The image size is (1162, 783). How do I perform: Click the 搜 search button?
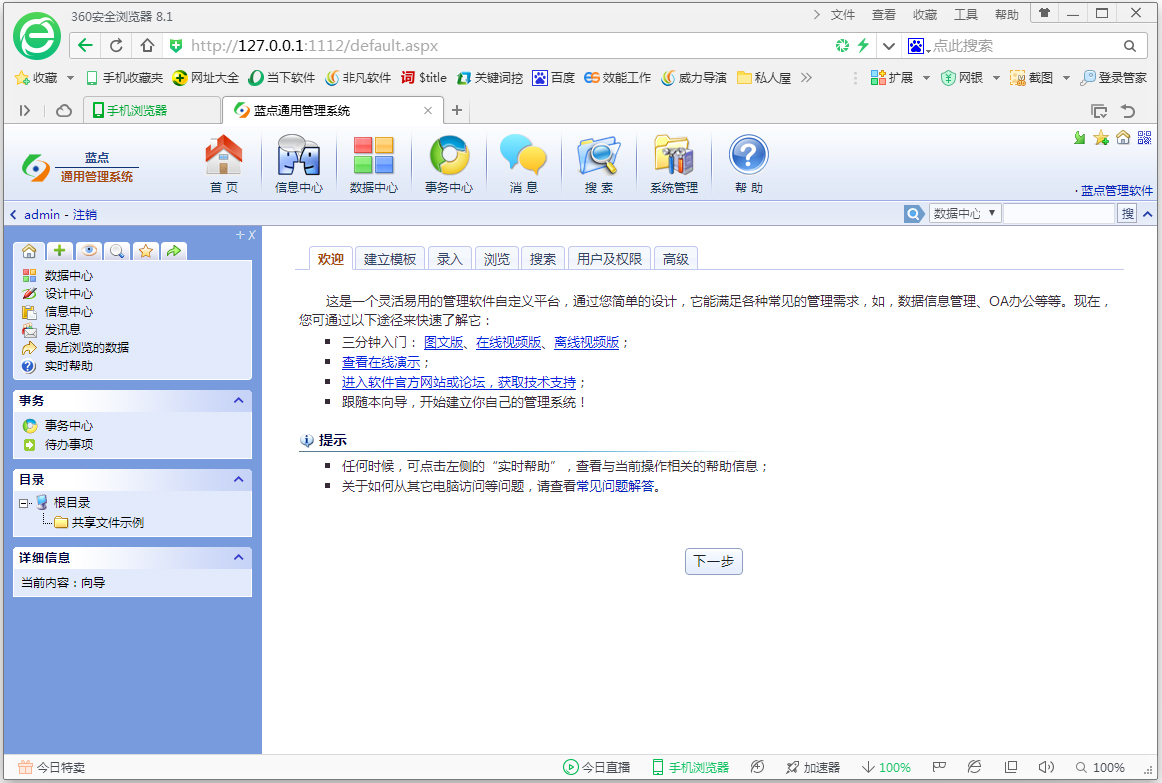pyautogui.click(x=1127, y=213)
